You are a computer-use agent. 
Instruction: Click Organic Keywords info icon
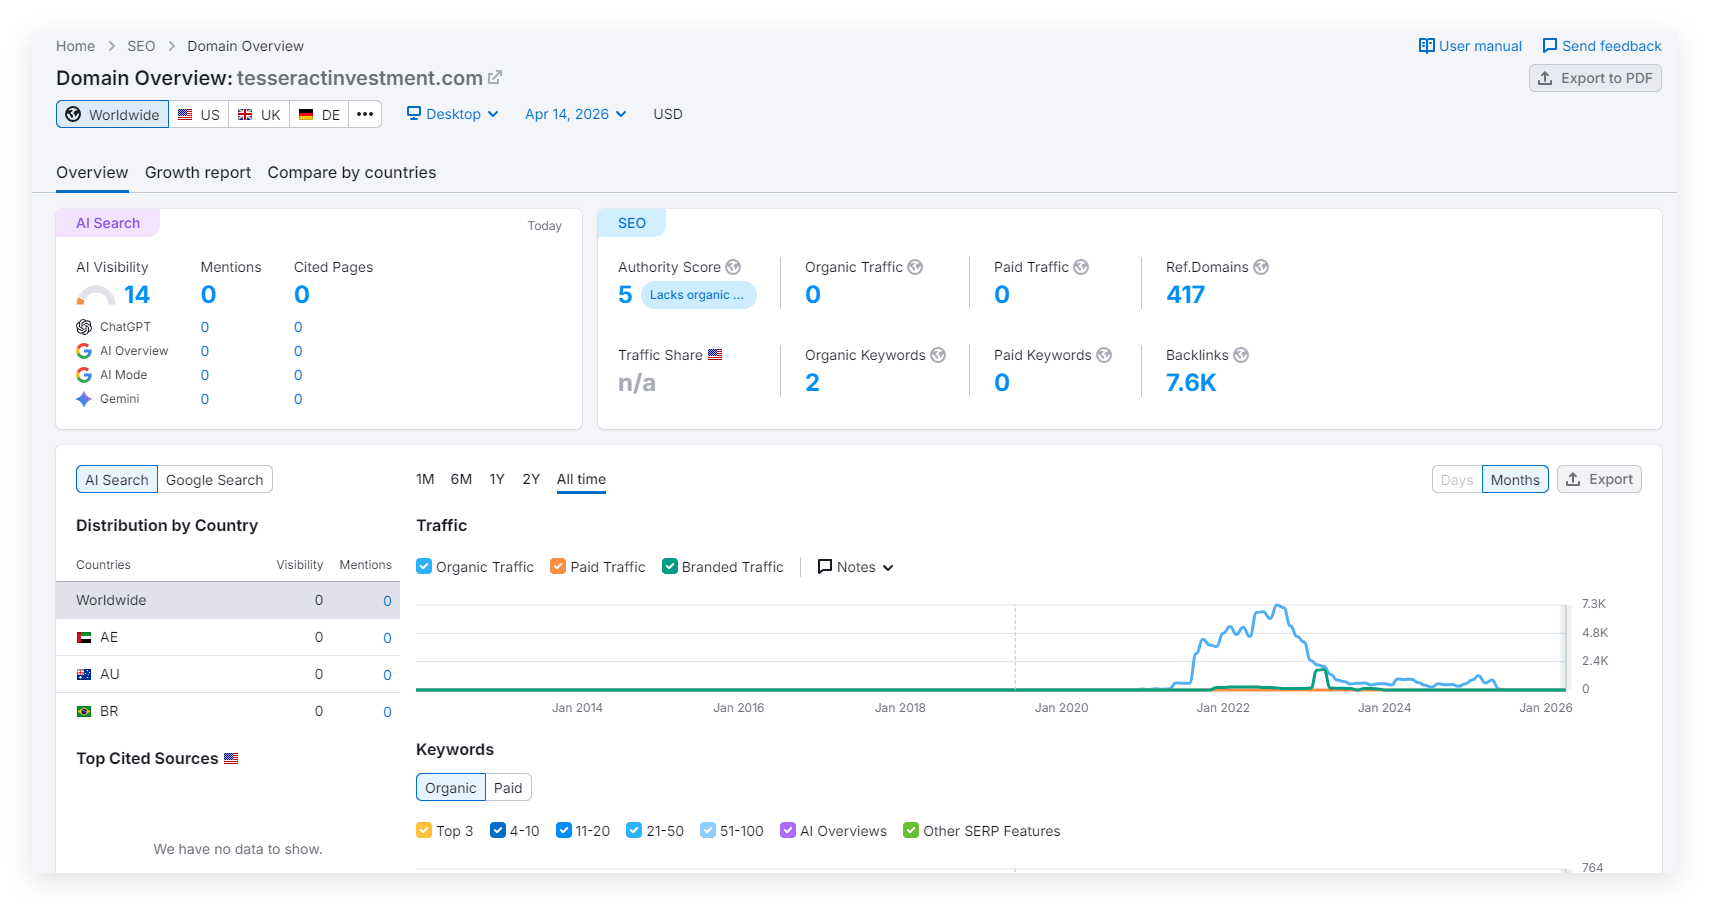(938, 355)
